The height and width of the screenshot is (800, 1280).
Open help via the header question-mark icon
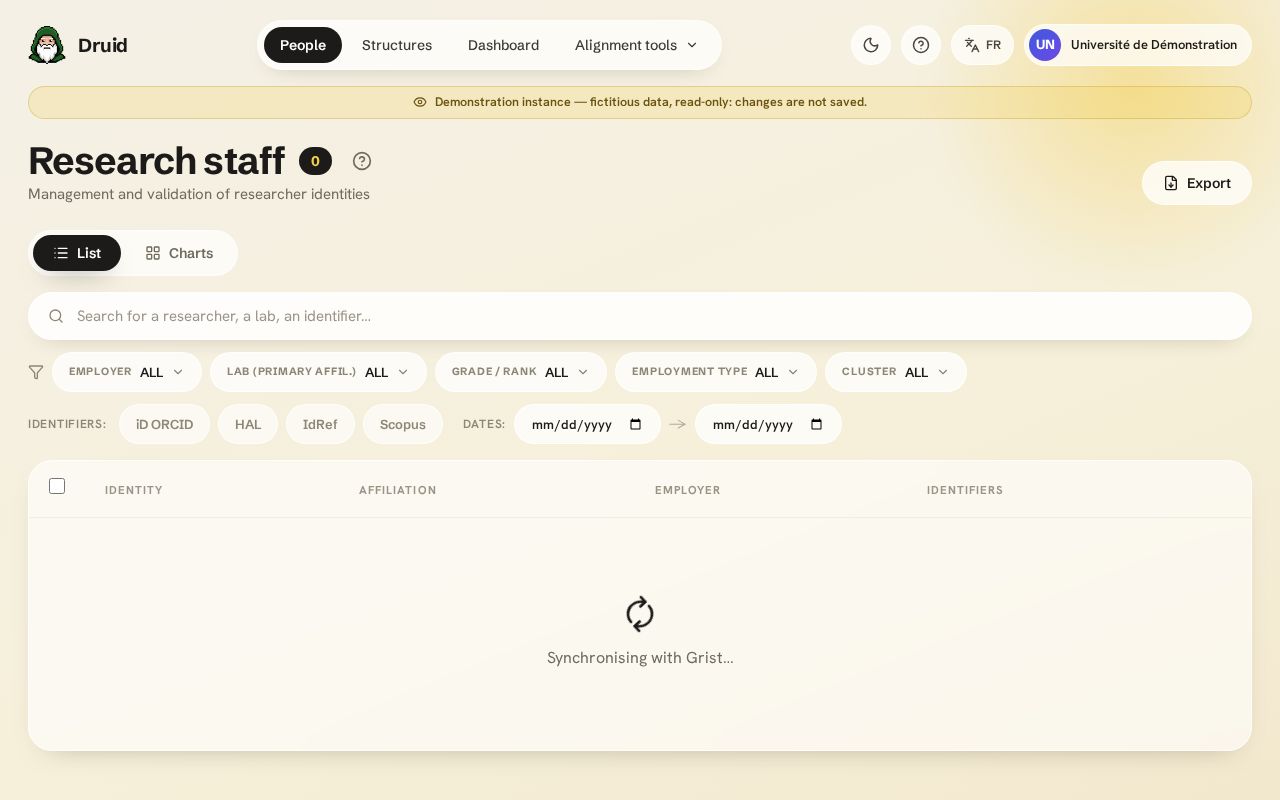(x=921, y=45)
